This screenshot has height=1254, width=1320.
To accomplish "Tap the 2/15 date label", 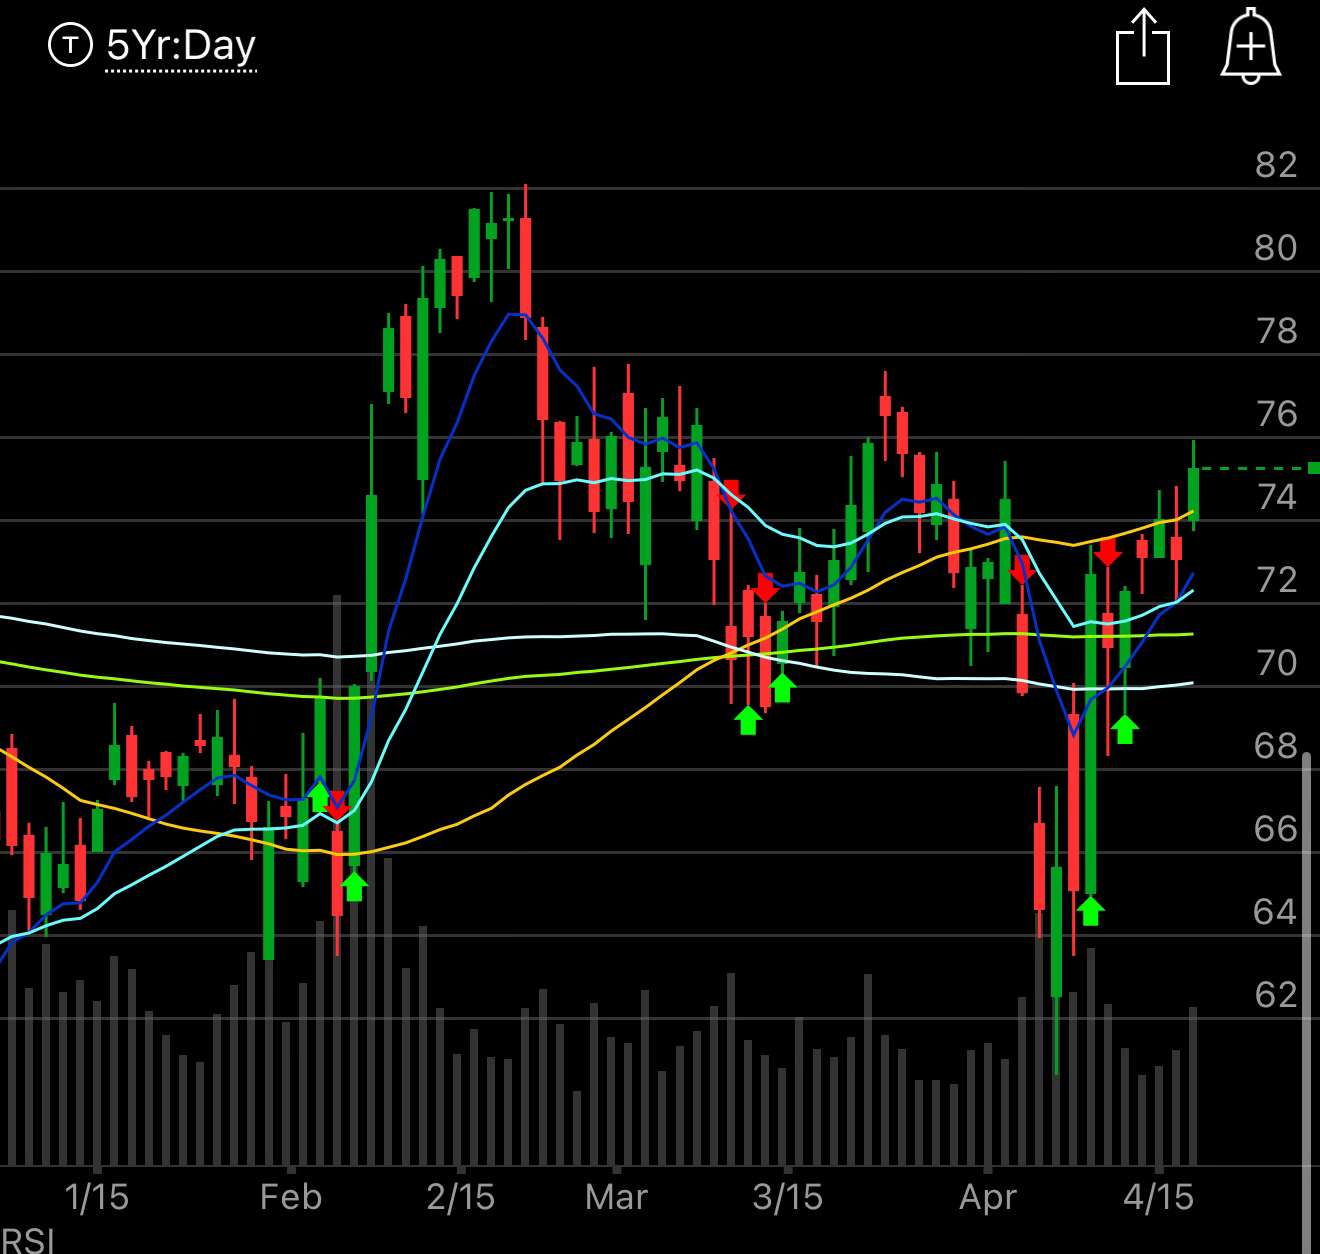I will click(x=460, y=1197).
